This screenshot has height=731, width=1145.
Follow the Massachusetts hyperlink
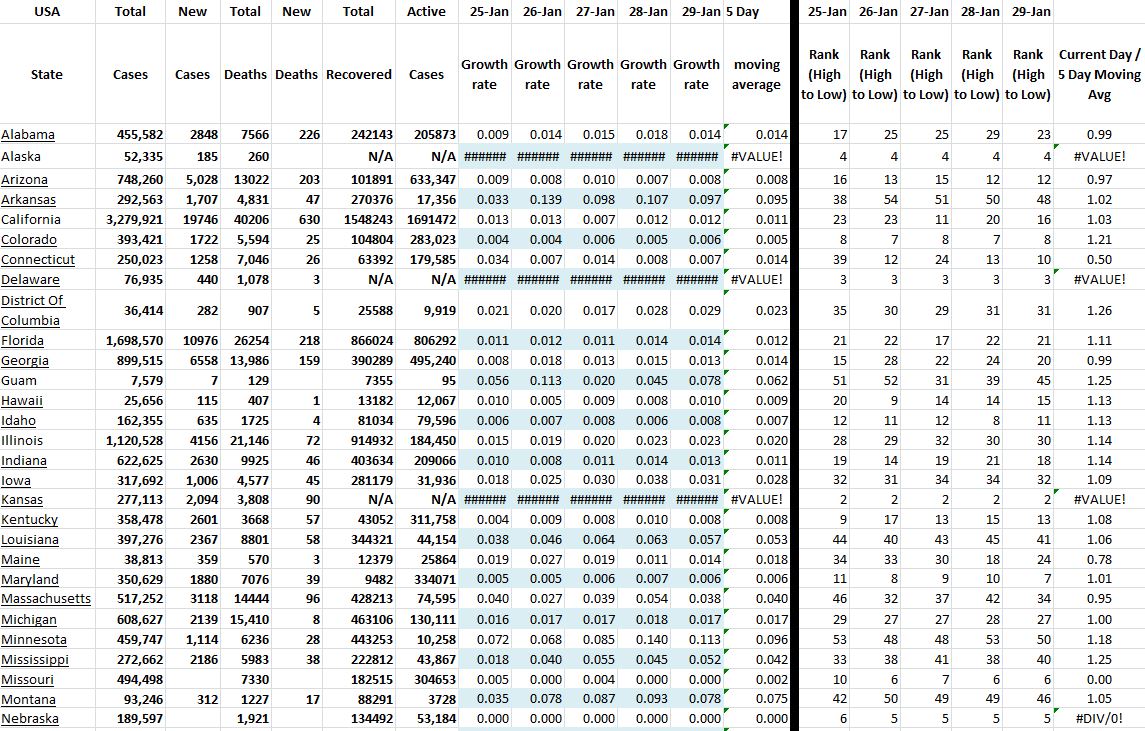[x=46, y=599]
